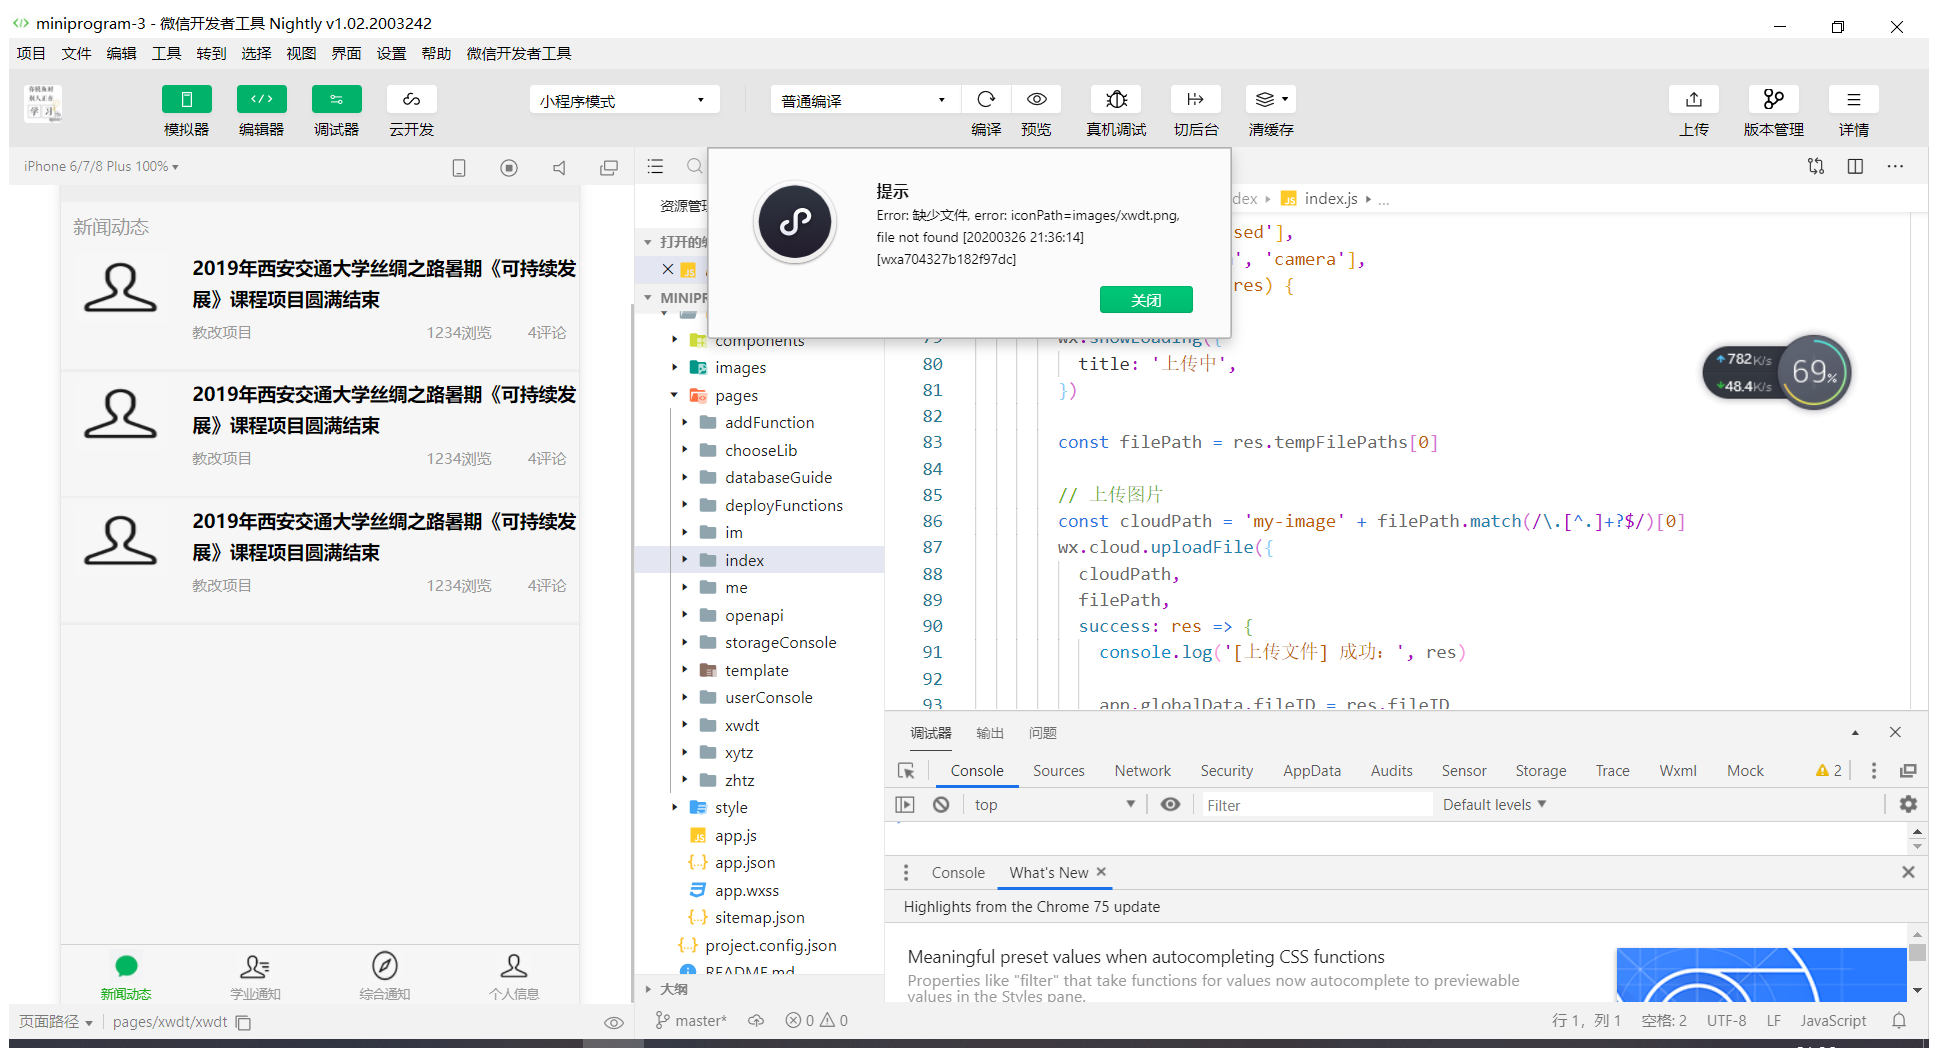Toggle the 调试器 debugger panel button
This screenshot has width=1938, height=1048.
336,99
